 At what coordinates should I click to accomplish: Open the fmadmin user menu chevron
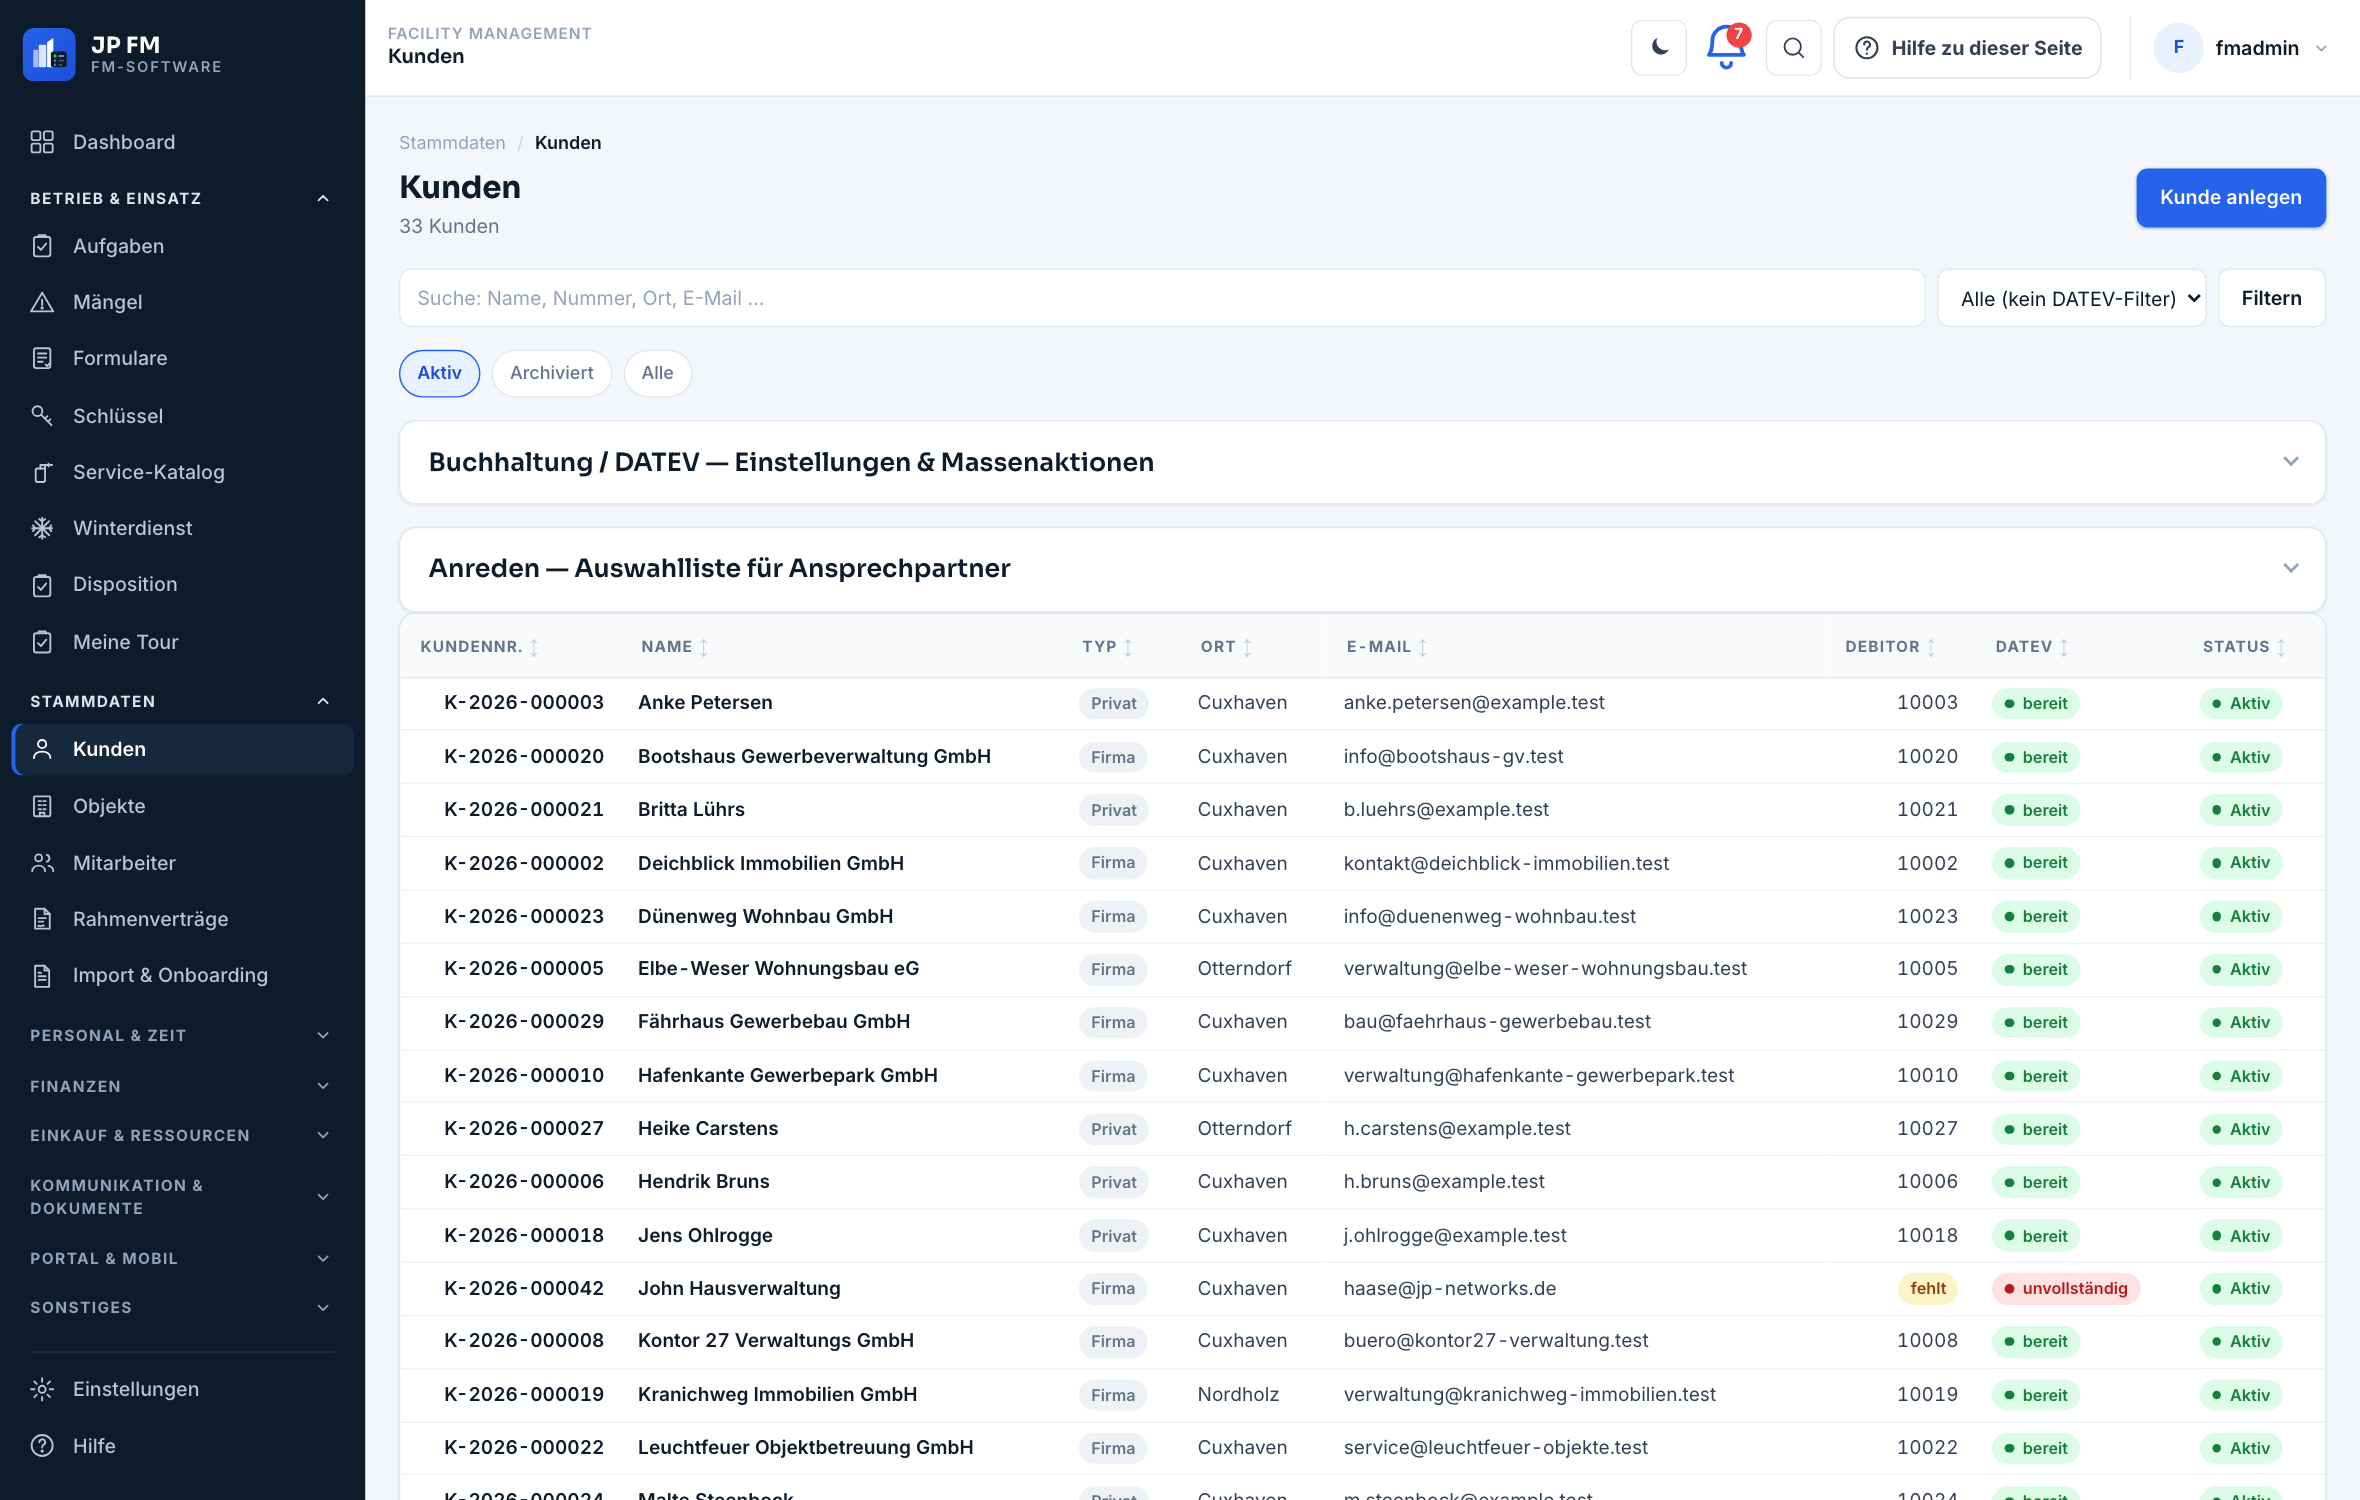2322,48
